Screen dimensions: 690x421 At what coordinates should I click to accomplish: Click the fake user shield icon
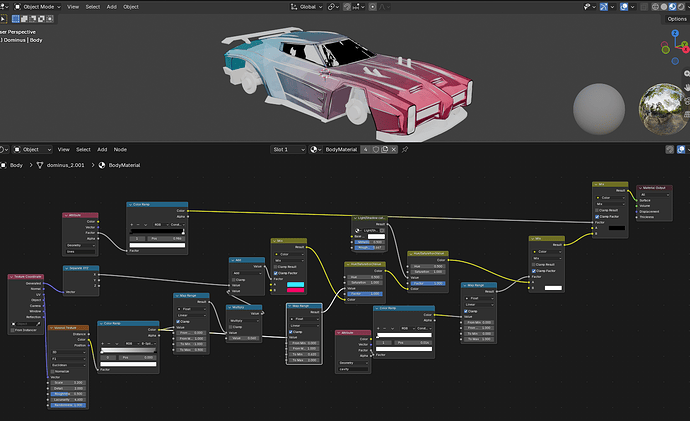[x=376, y=150]
